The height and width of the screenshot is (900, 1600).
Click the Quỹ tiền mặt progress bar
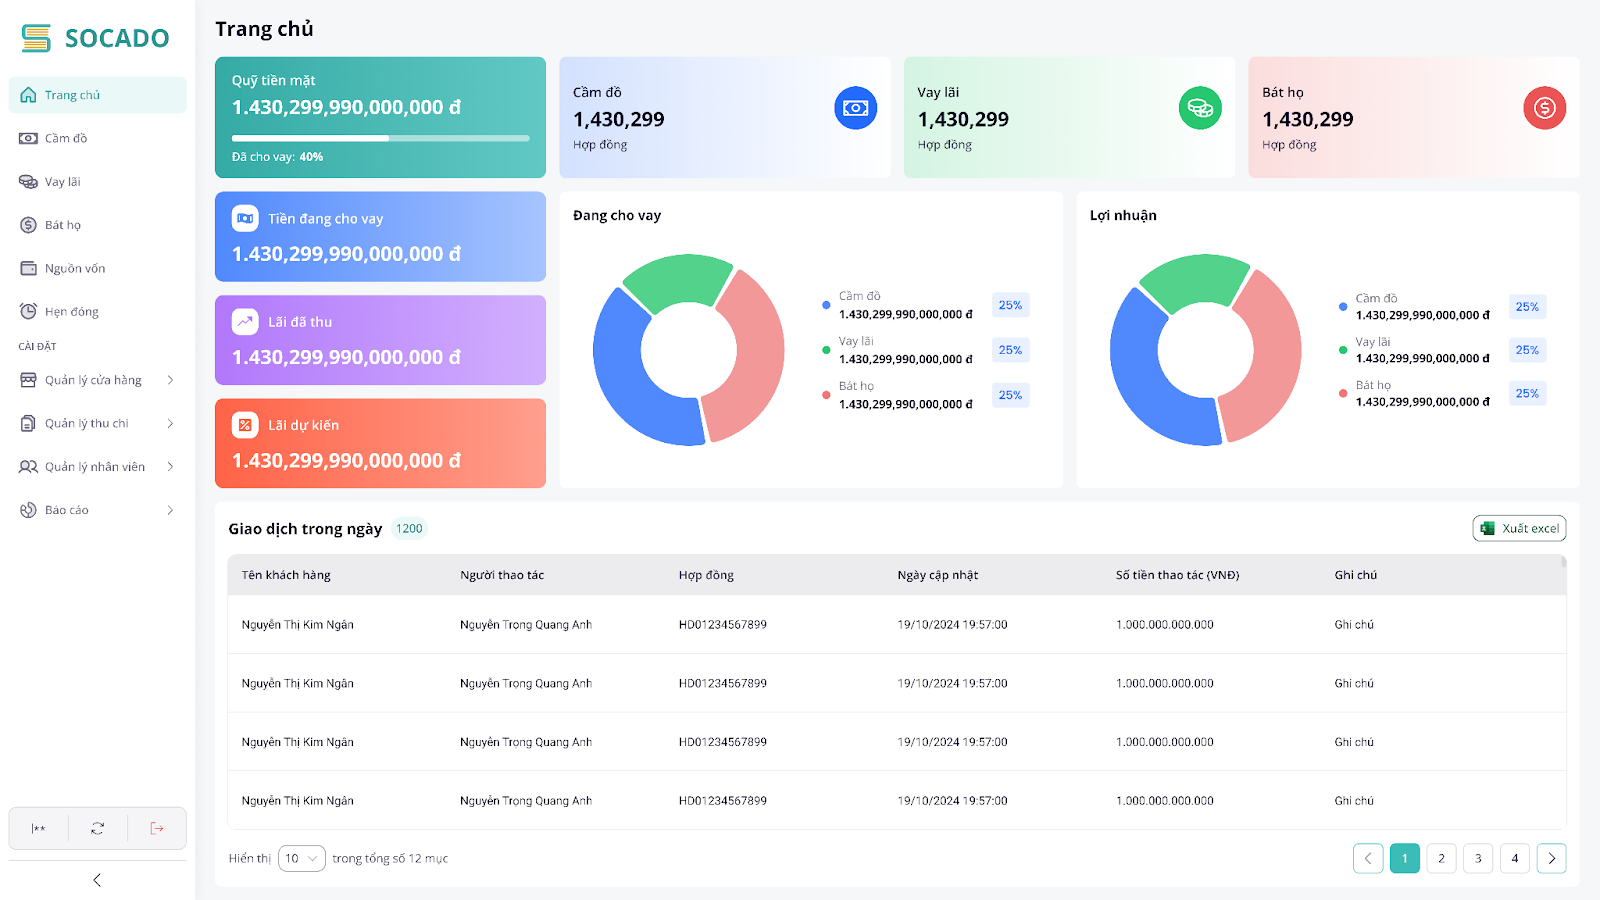(x=380, y=138)
